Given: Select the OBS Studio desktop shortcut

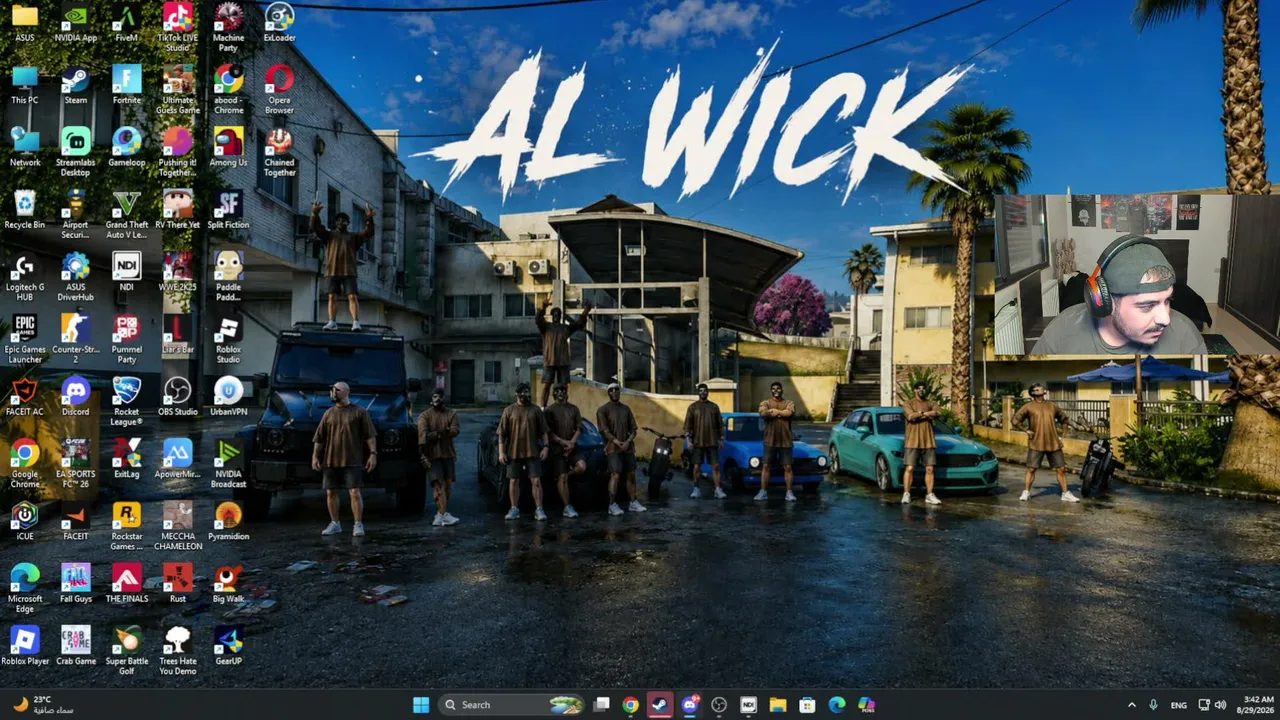Looking at the screenshot, I should point(178,396).
